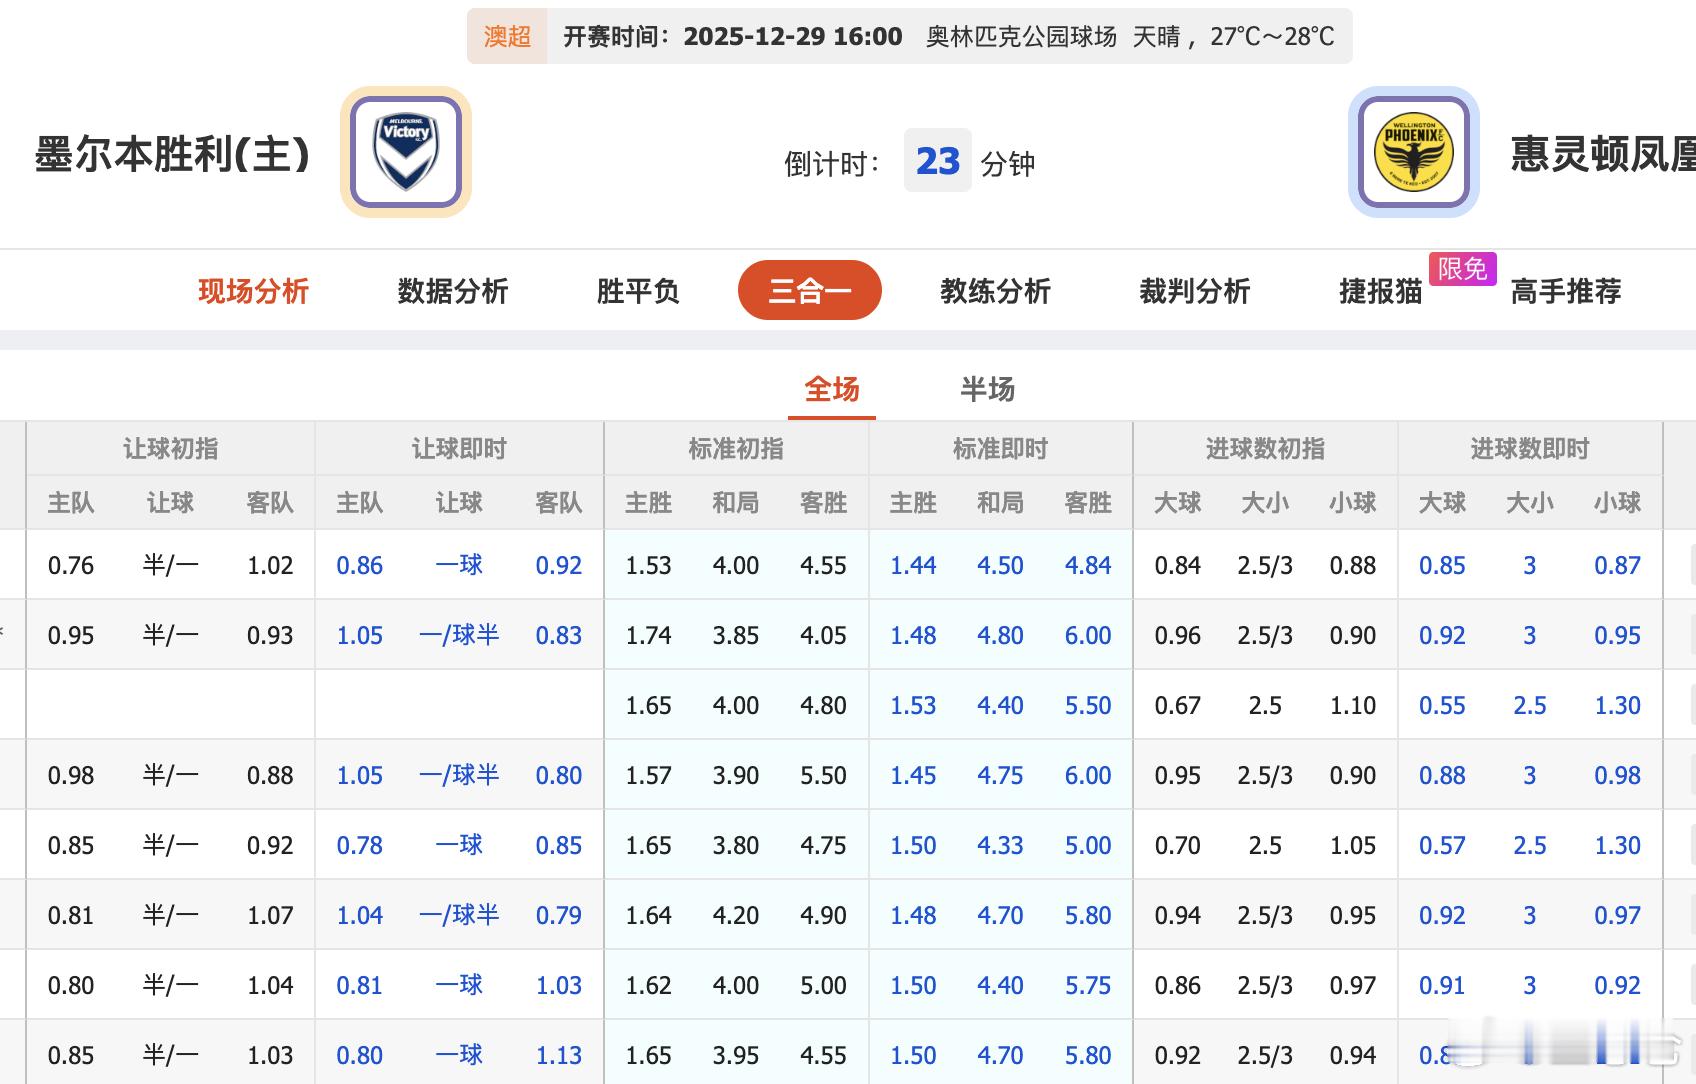The image size is (1696, 1084).
Task: Open the 胜平负 analysis tab
Action: pos(637,291)
